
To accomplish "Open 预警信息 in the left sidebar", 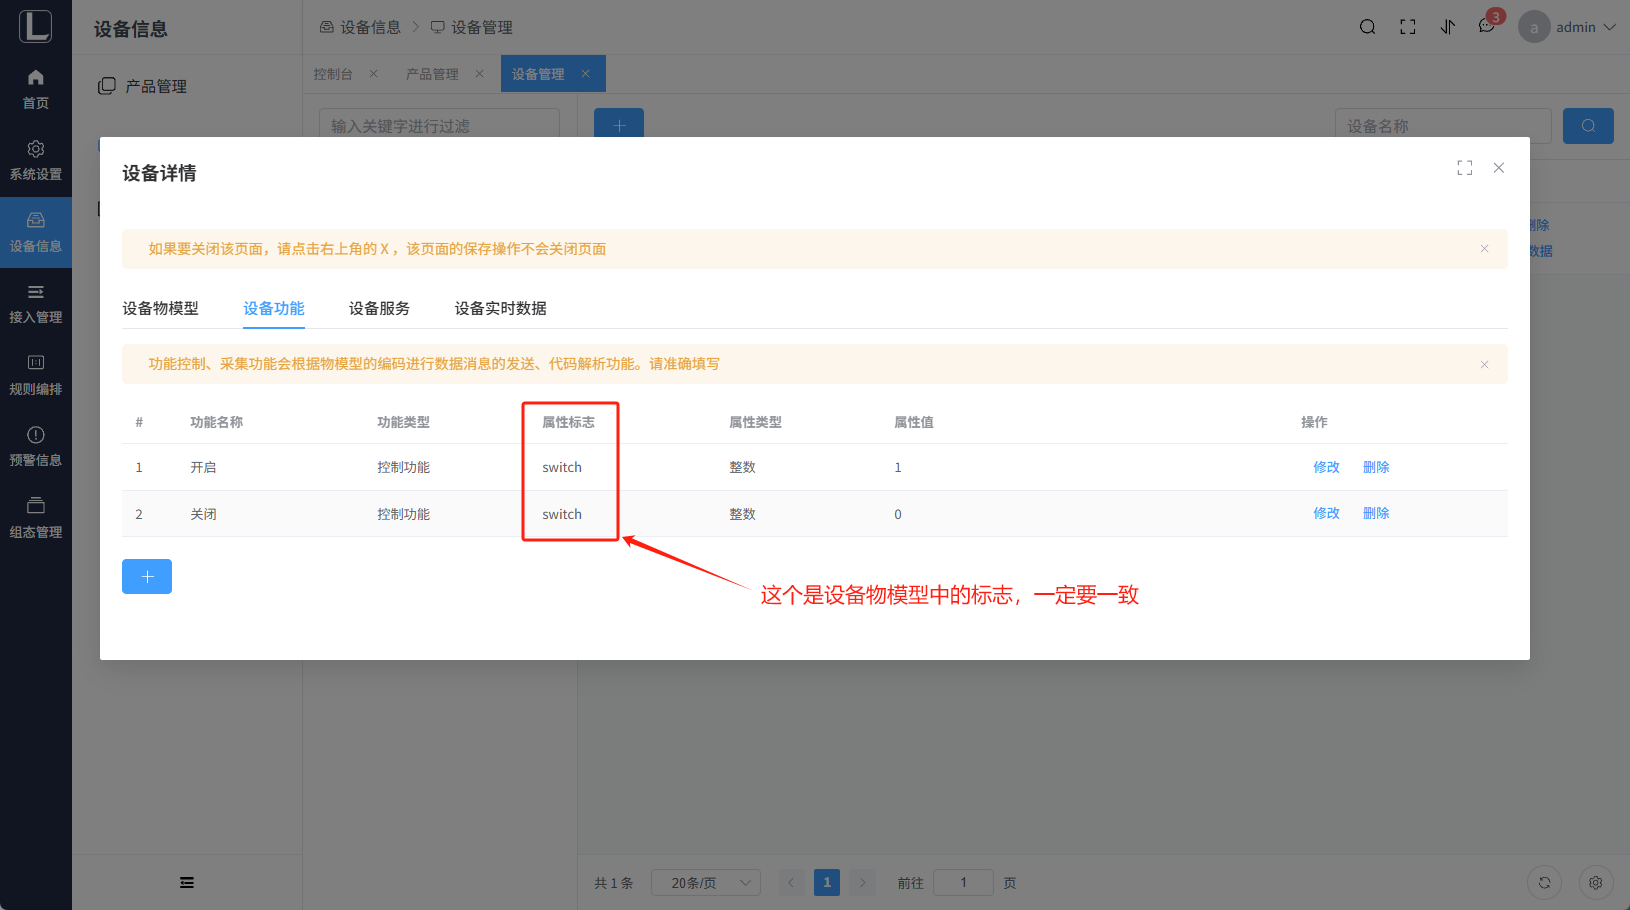I will (36, 446).
